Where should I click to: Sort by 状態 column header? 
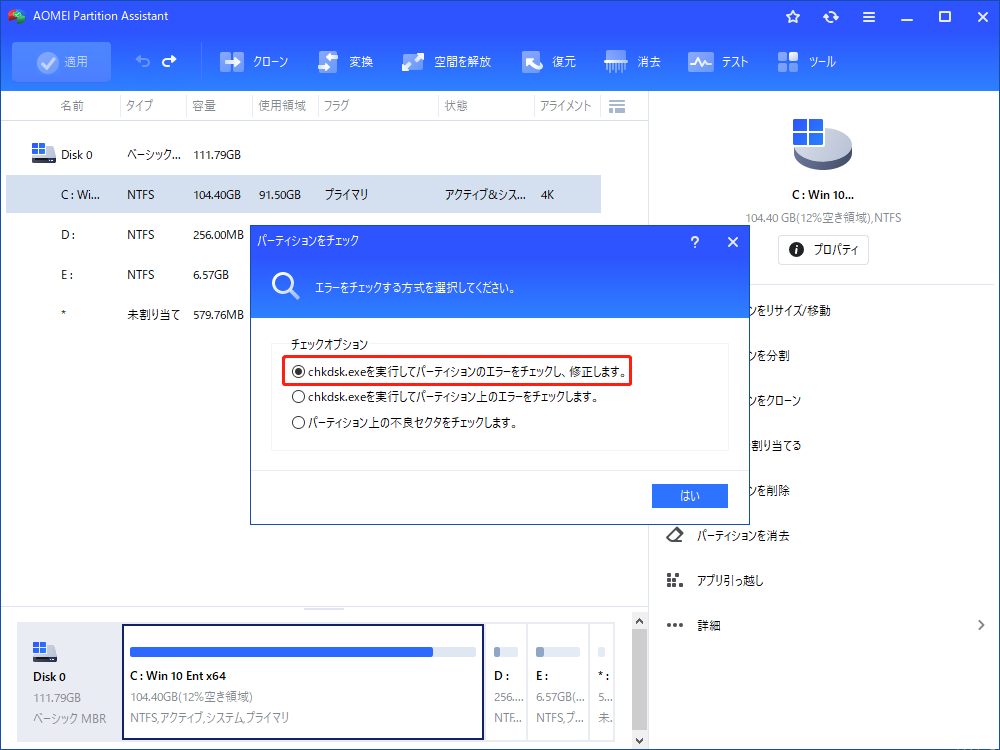(456, 106)
